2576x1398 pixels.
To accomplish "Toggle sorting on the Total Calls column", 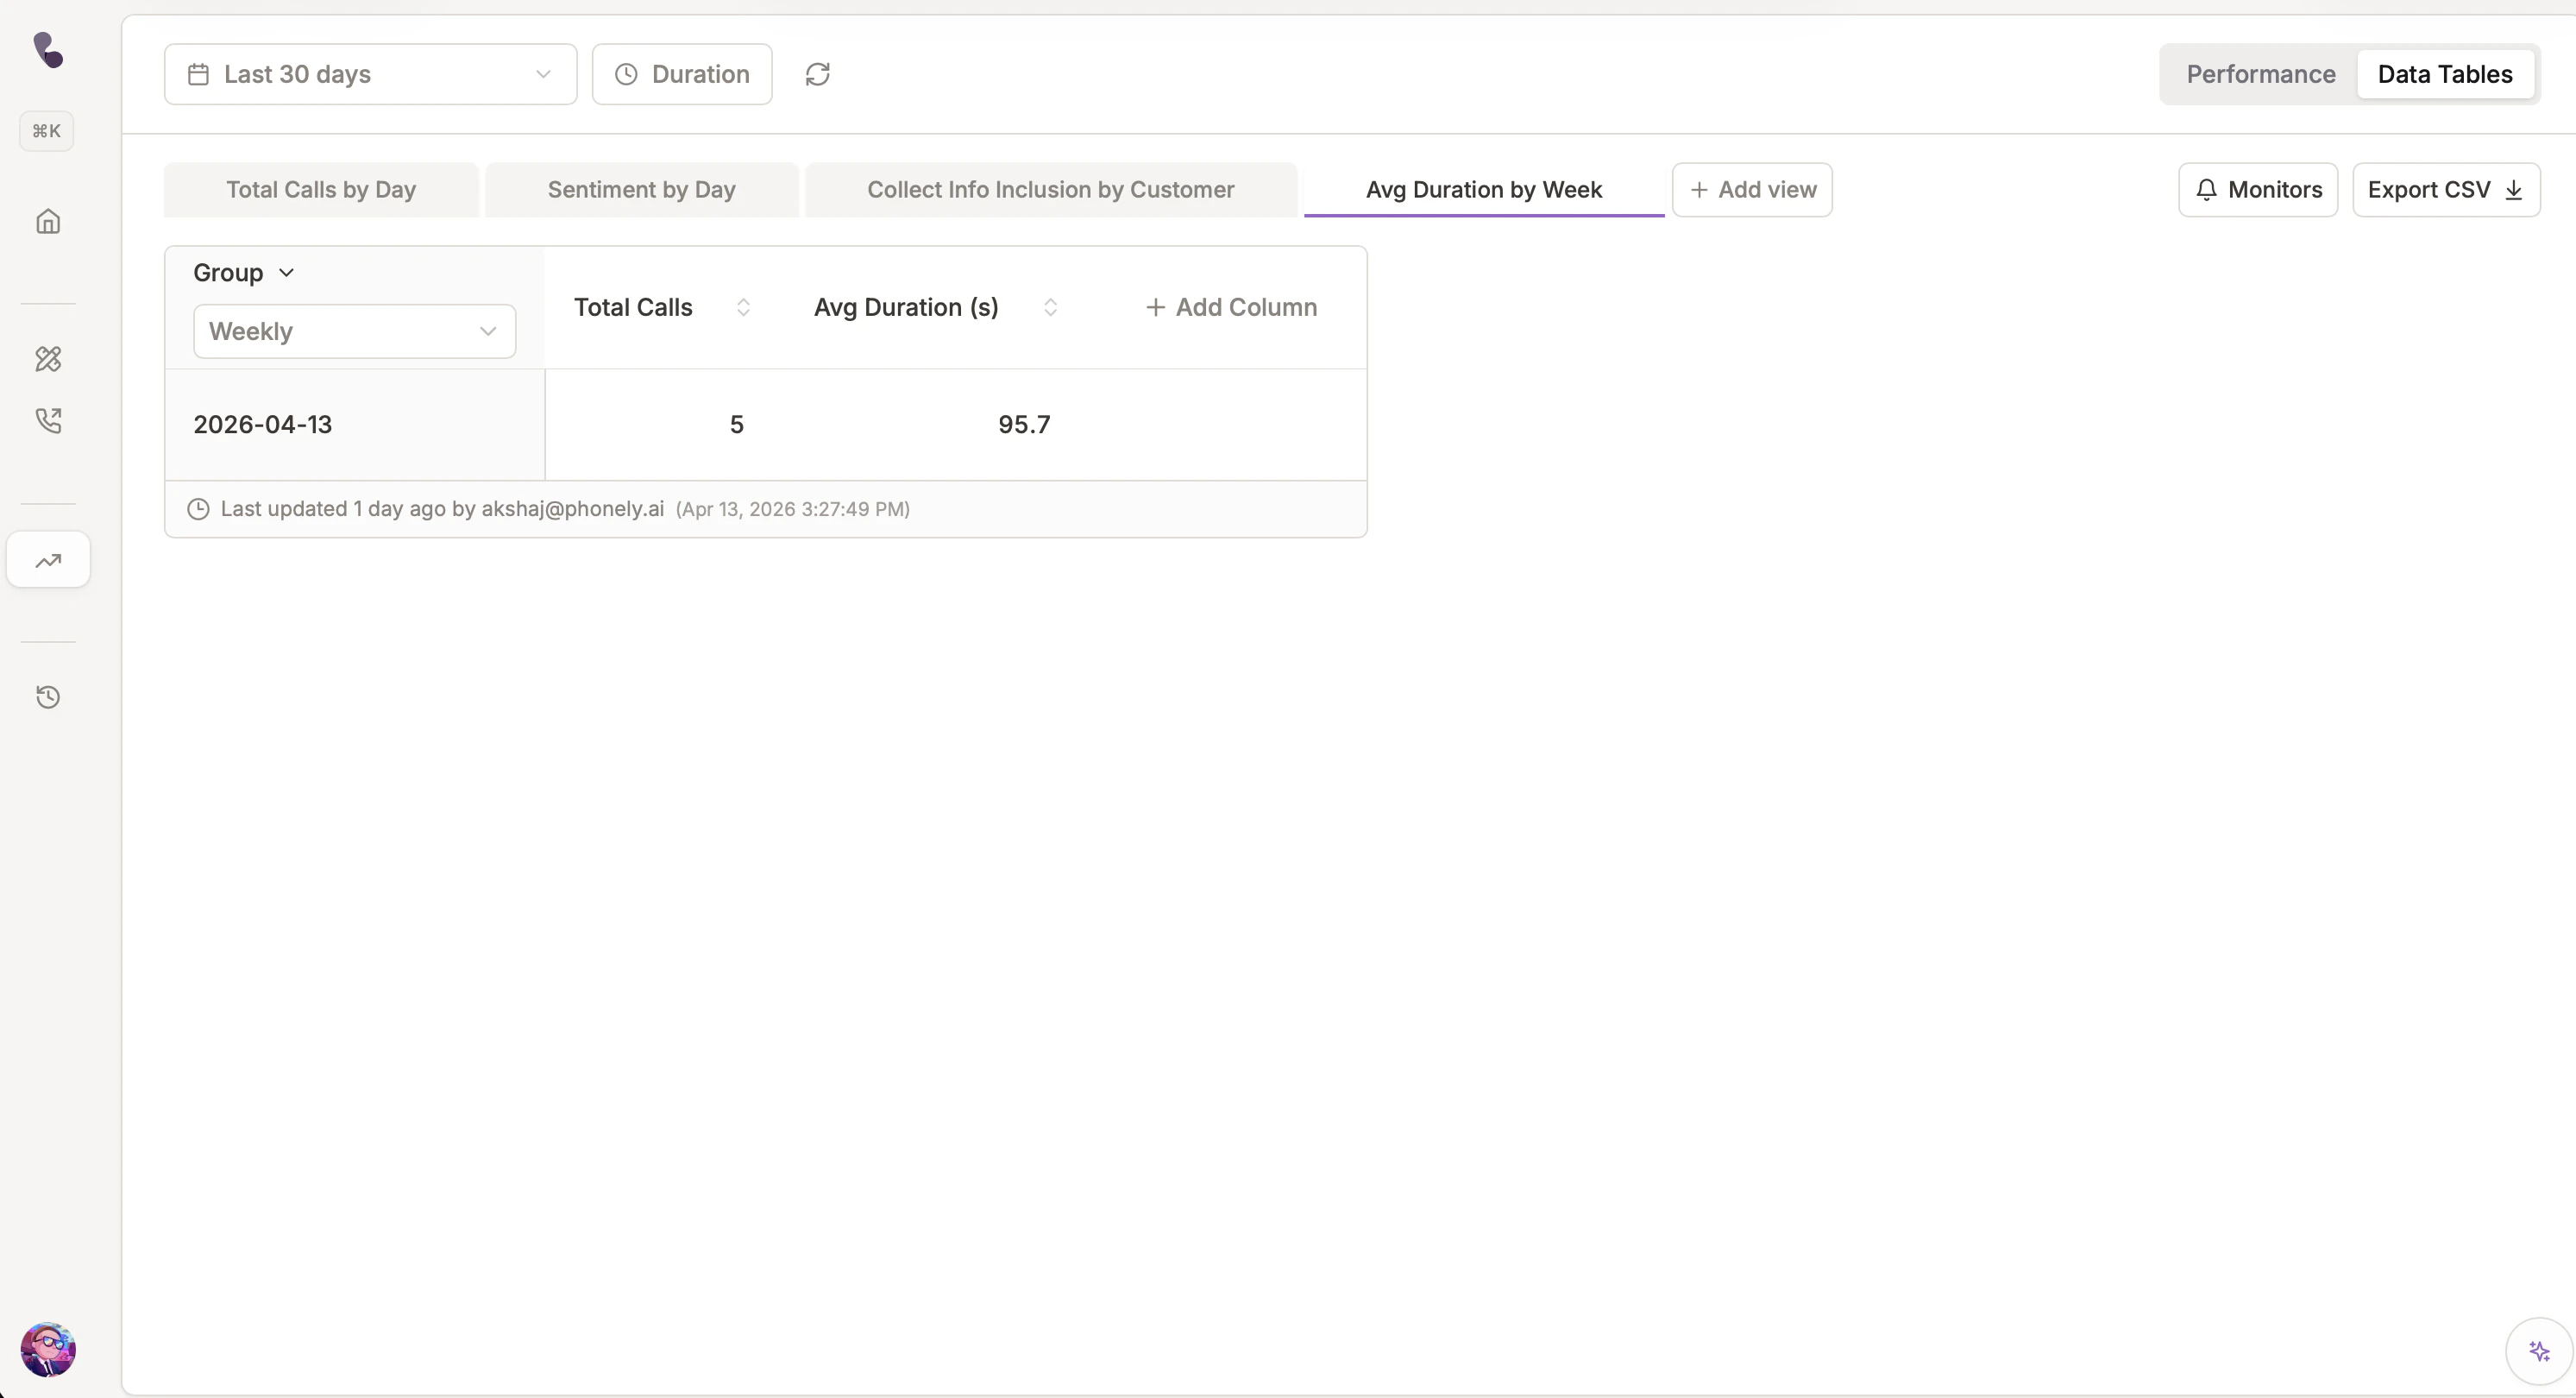I will 743,307.
